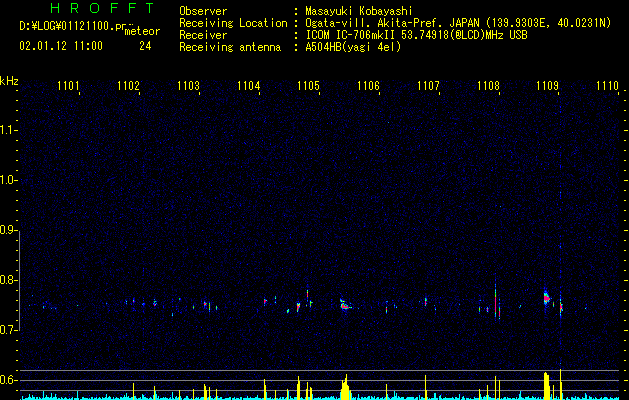Select observer name Masayuki Kobayashi
This screenshot has width=629, height=400.
tap(359, 11)
